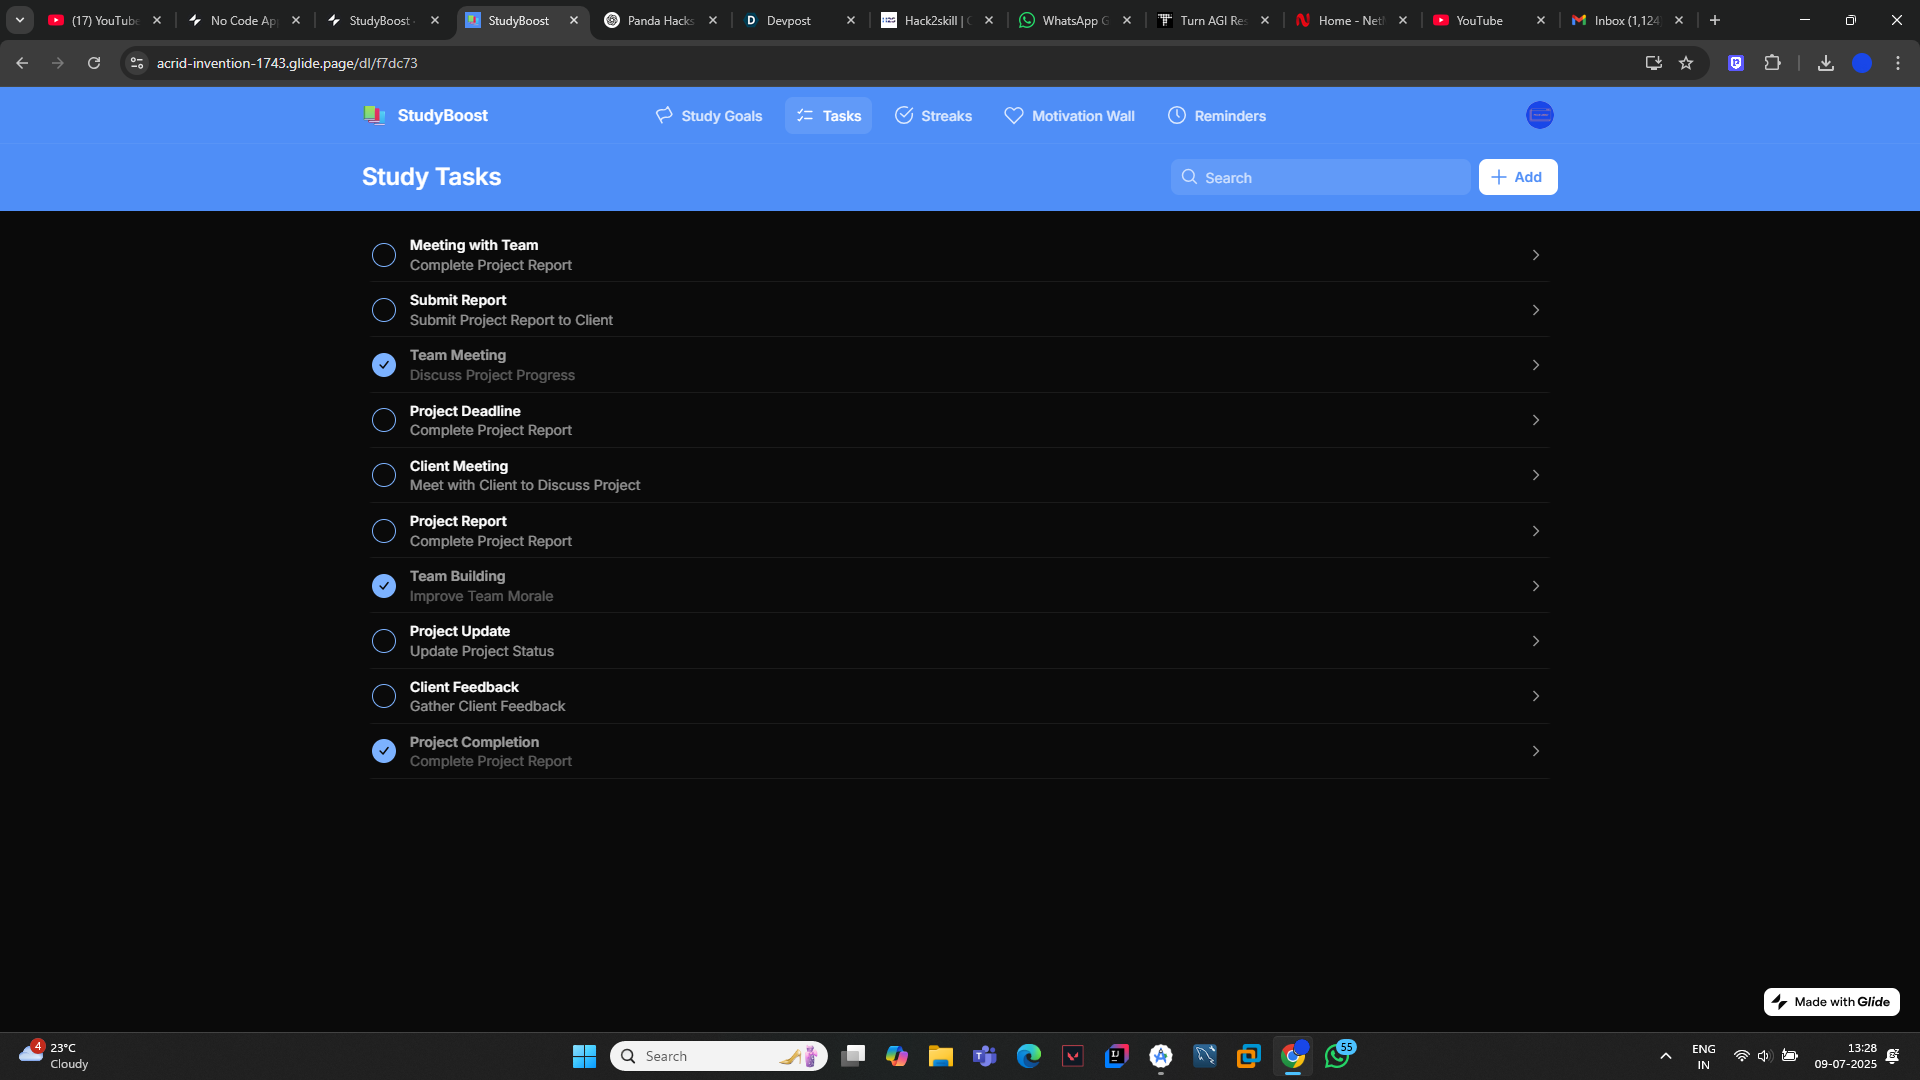The height and width of the screenshot is (1080, 1920).
Task: Open Chrome downloads icon
Action: (1825, 63)
